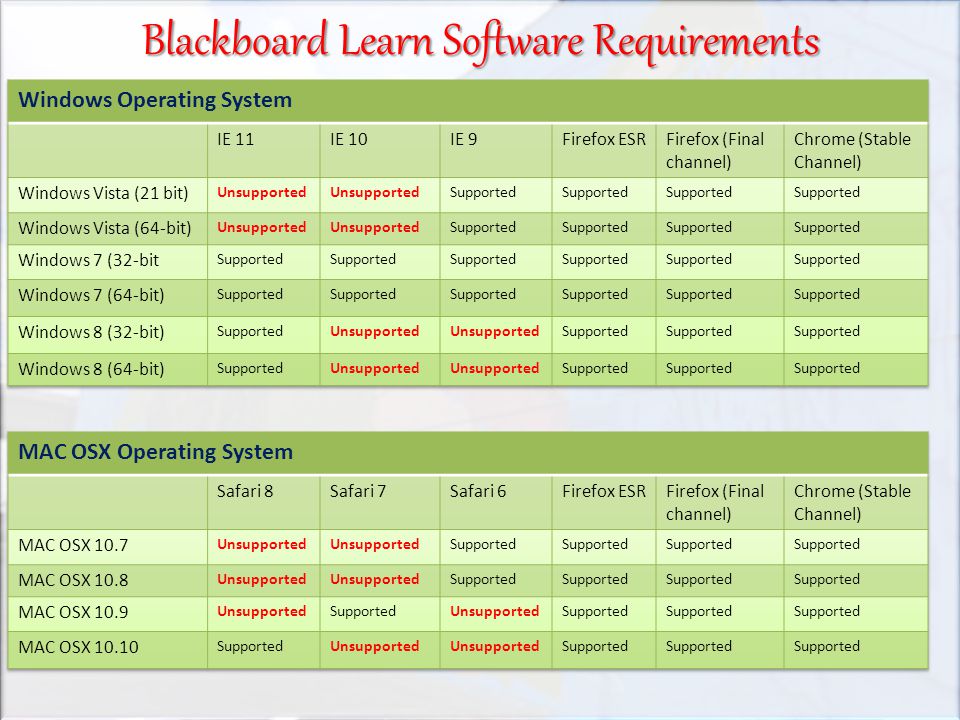Click "Unsupported" for Vista (21 bit) under IE 10

pos(375,193)
